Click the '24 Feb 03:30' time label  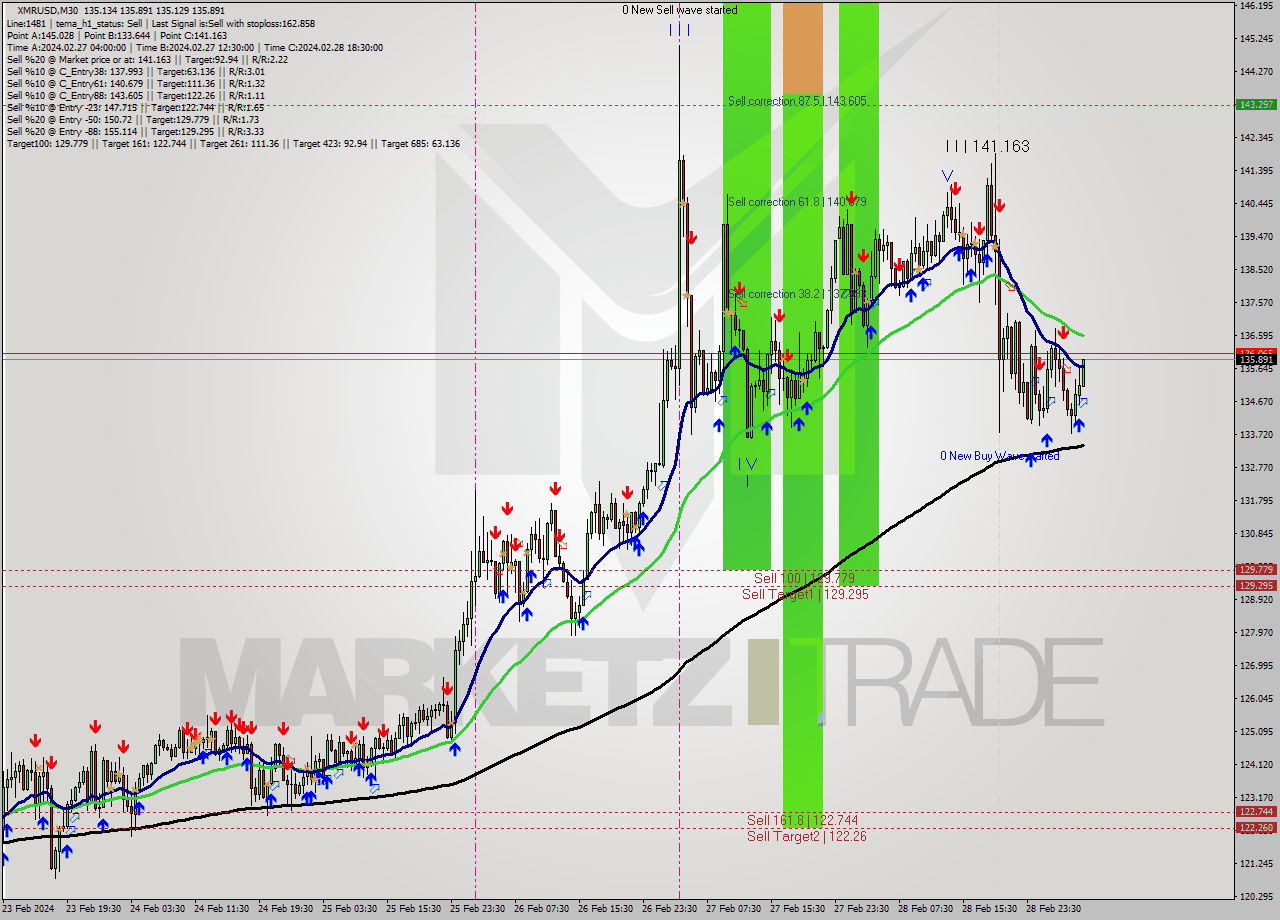pyautogui.click(x=159, y=909)
